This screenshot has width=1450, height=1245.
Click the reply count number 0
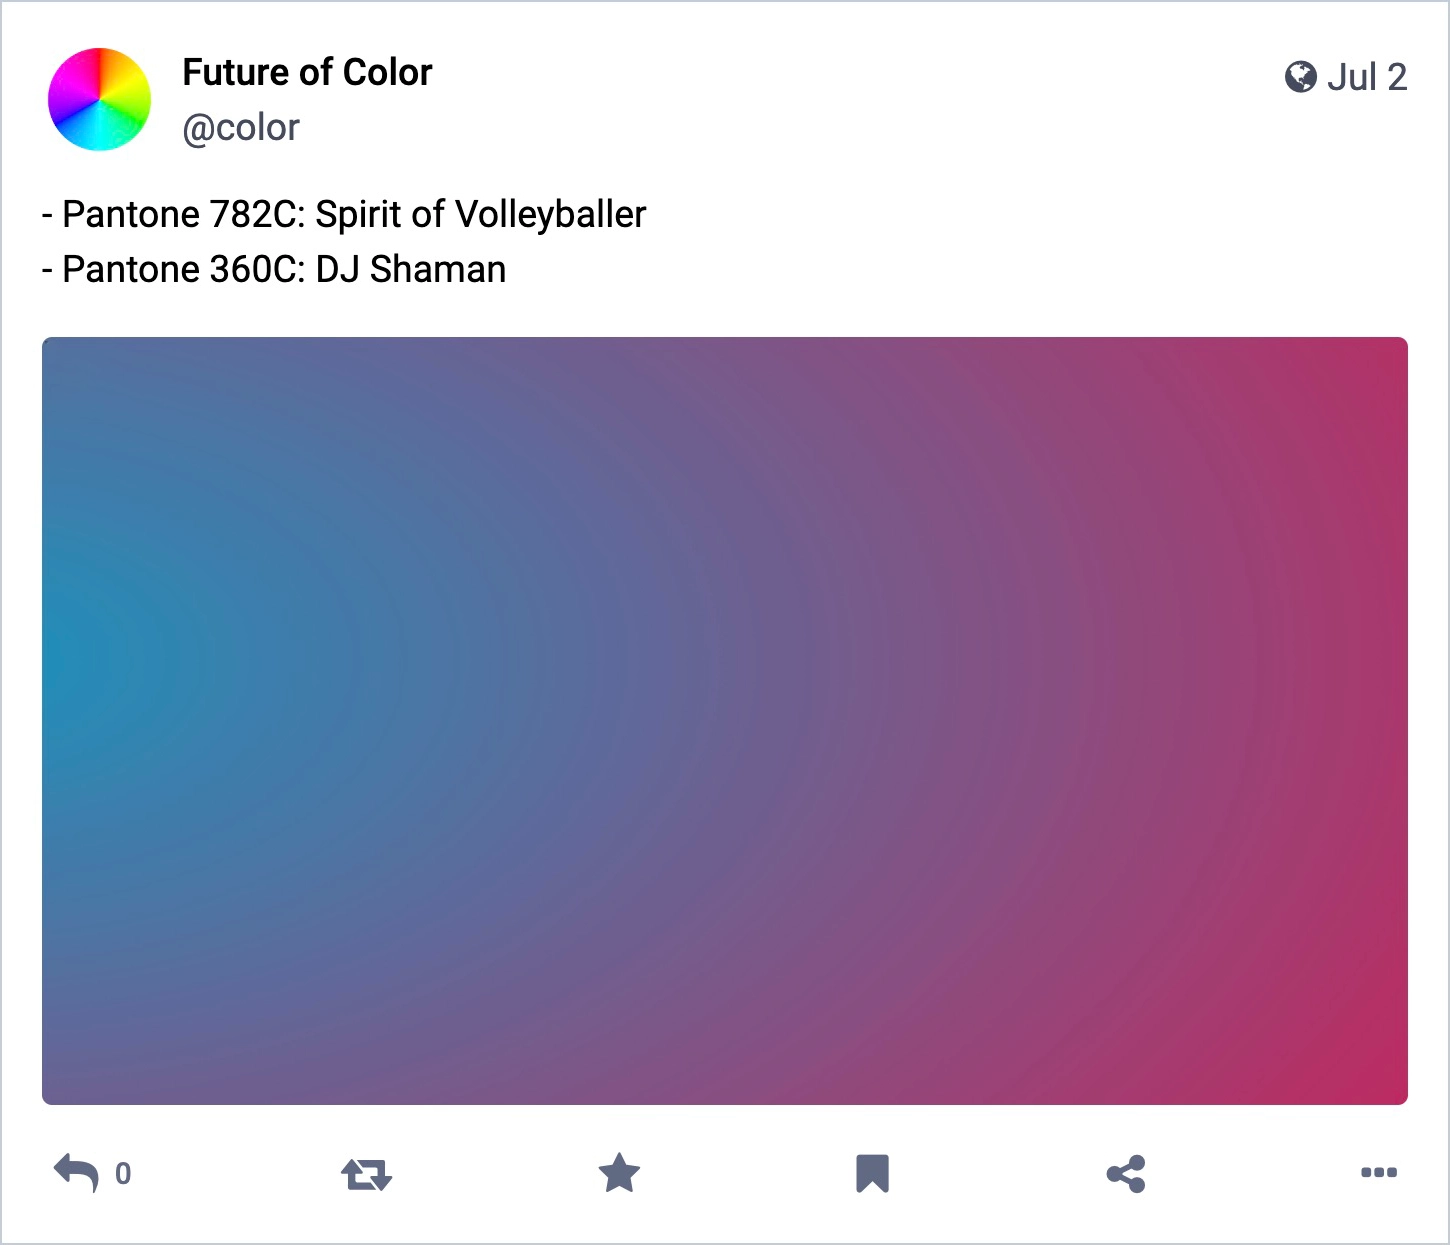(123, 1174)
